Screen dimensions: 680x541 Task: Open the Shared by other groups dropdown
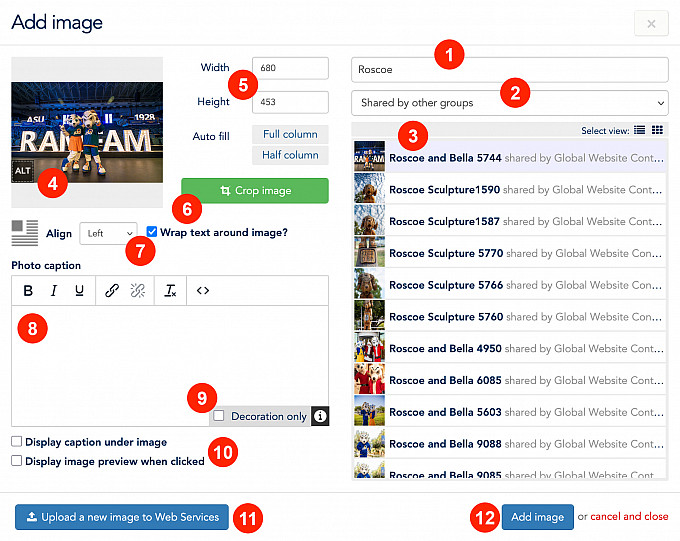510,103
